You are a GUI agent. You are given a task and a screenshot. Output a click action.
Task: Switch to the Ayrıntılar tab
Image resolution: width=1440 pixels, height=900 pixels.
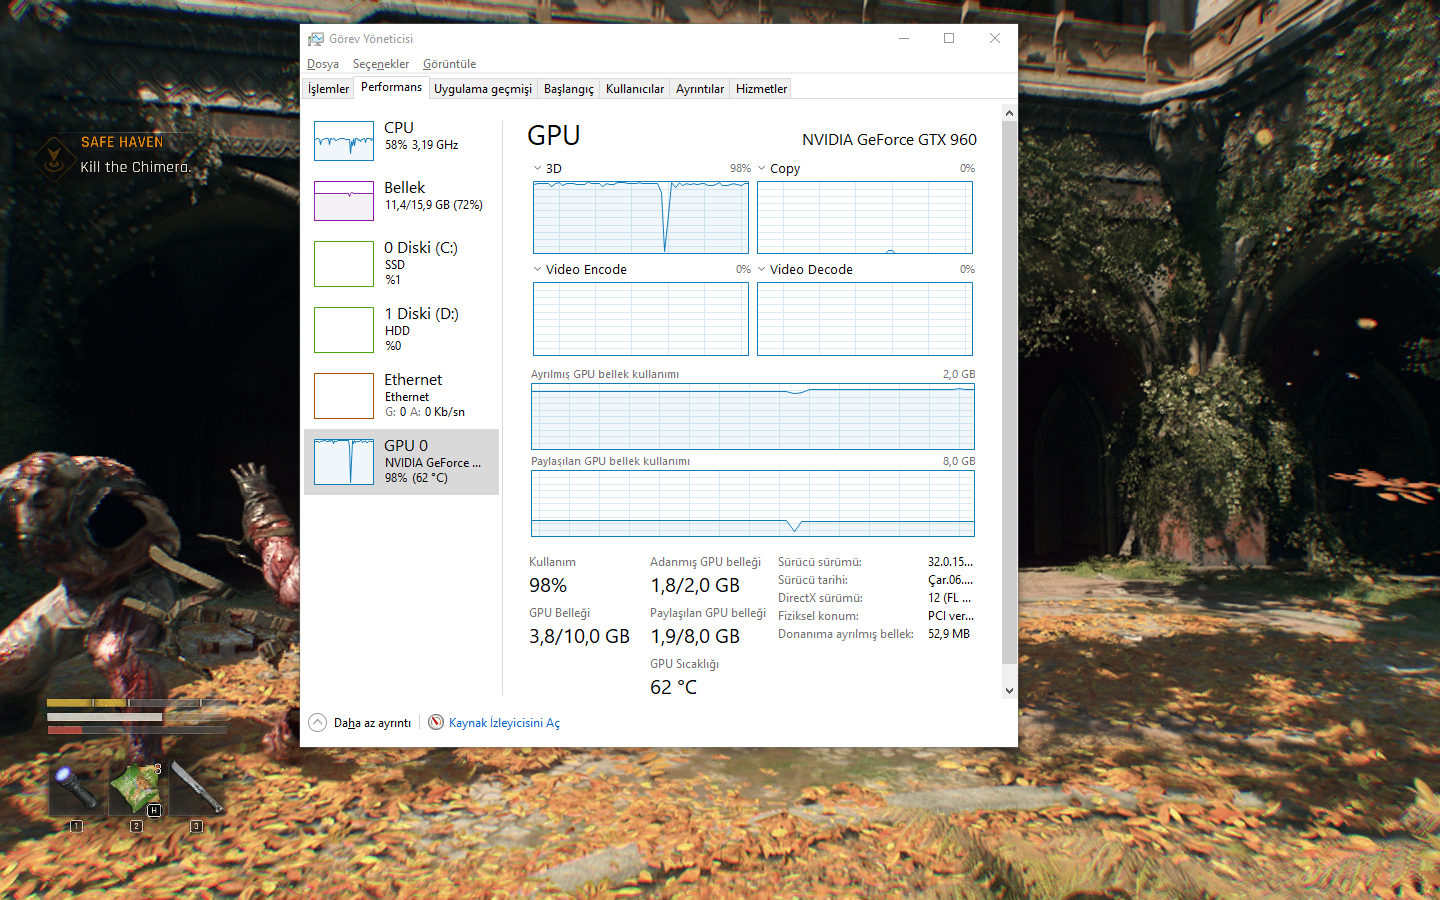coord(700,89)
